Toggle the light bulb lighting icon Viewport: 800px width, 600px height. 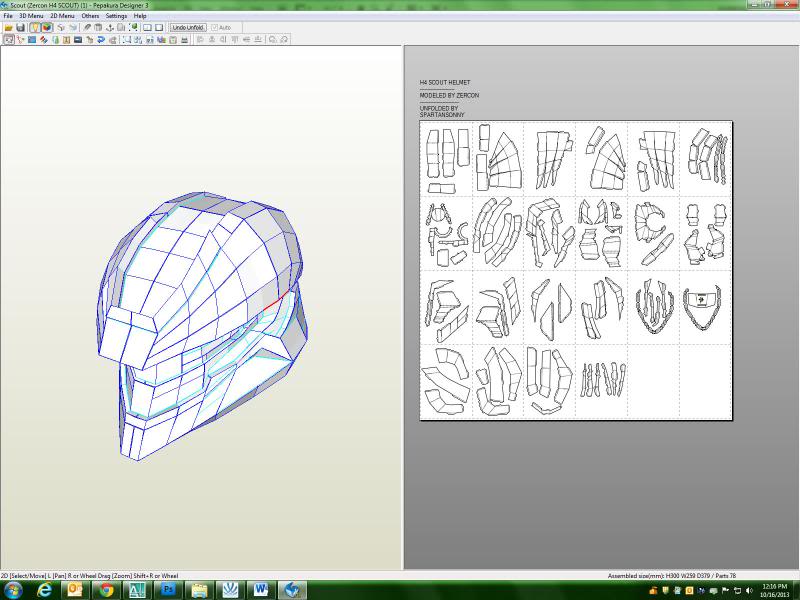(x=35, y=28)
